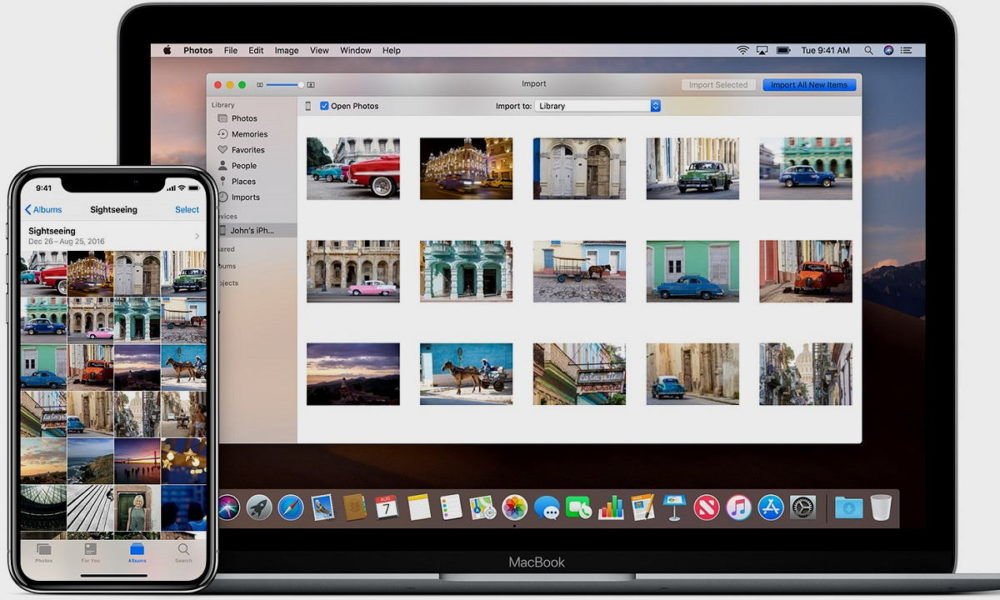Open Calendar icon in dock
1000x600 pixels.
click(386, 508)
